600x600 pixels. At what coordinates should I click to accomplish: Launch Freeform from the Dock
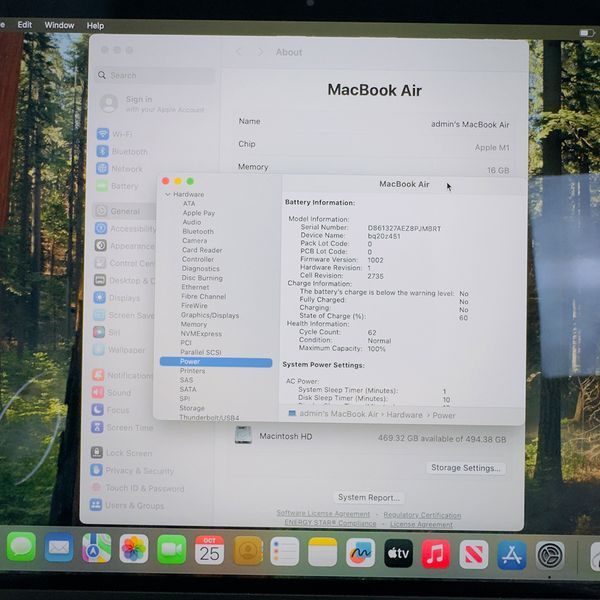pyautogui.click(x=360, y=553)
